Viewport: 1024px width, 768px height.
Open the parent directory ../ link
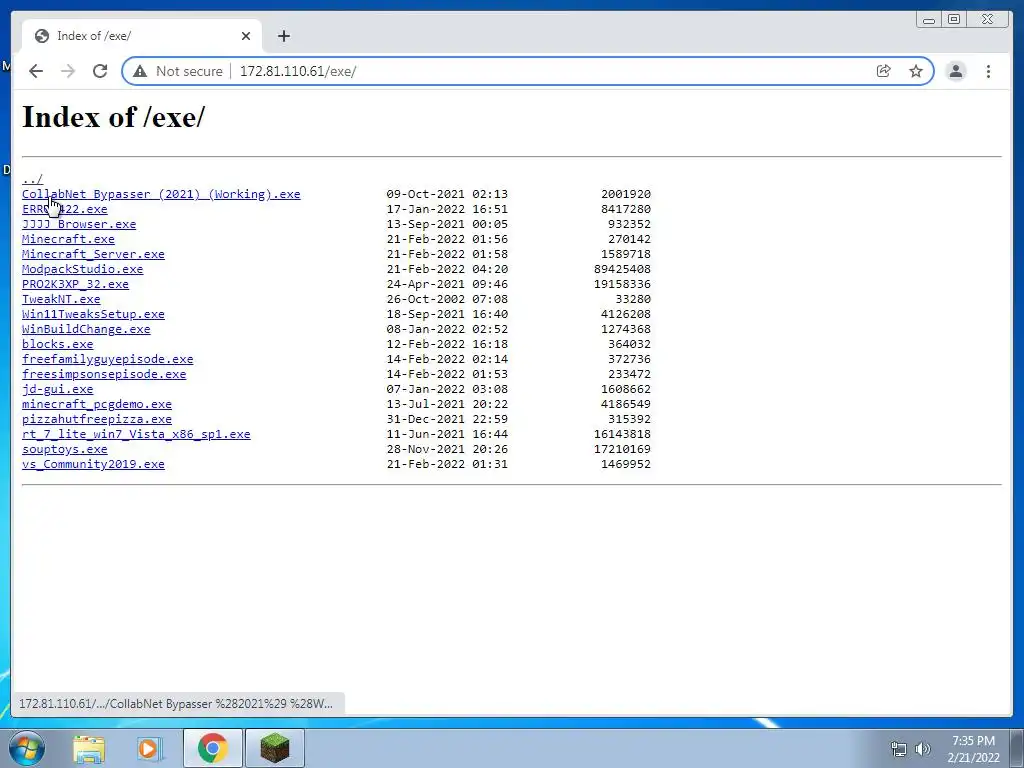click(32, 179)
